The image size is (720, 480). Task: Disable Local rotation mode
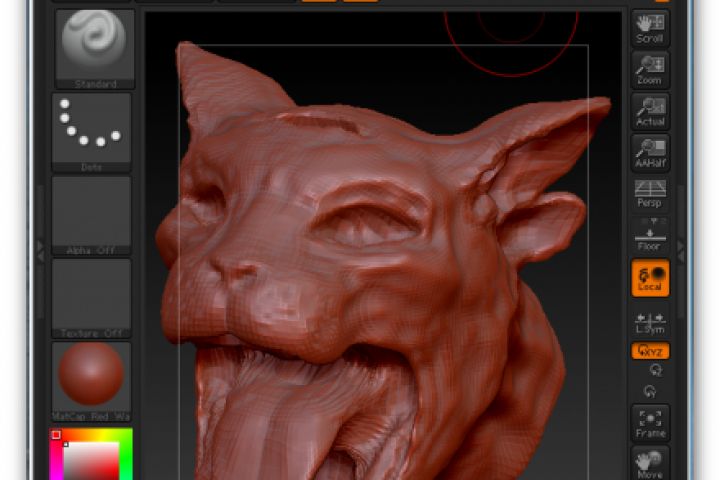(x=650, y=278)
